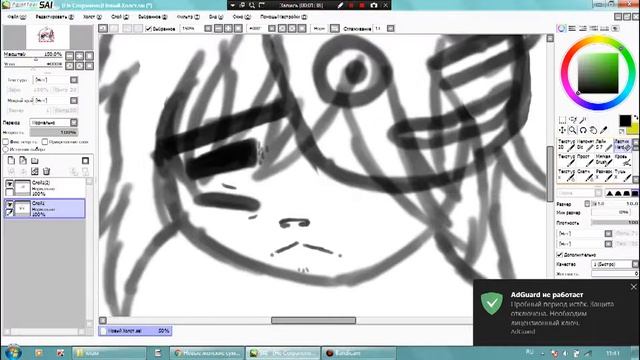640x360 pixels.
Task: Clear the current layer contents
Action: click(35, 171)
